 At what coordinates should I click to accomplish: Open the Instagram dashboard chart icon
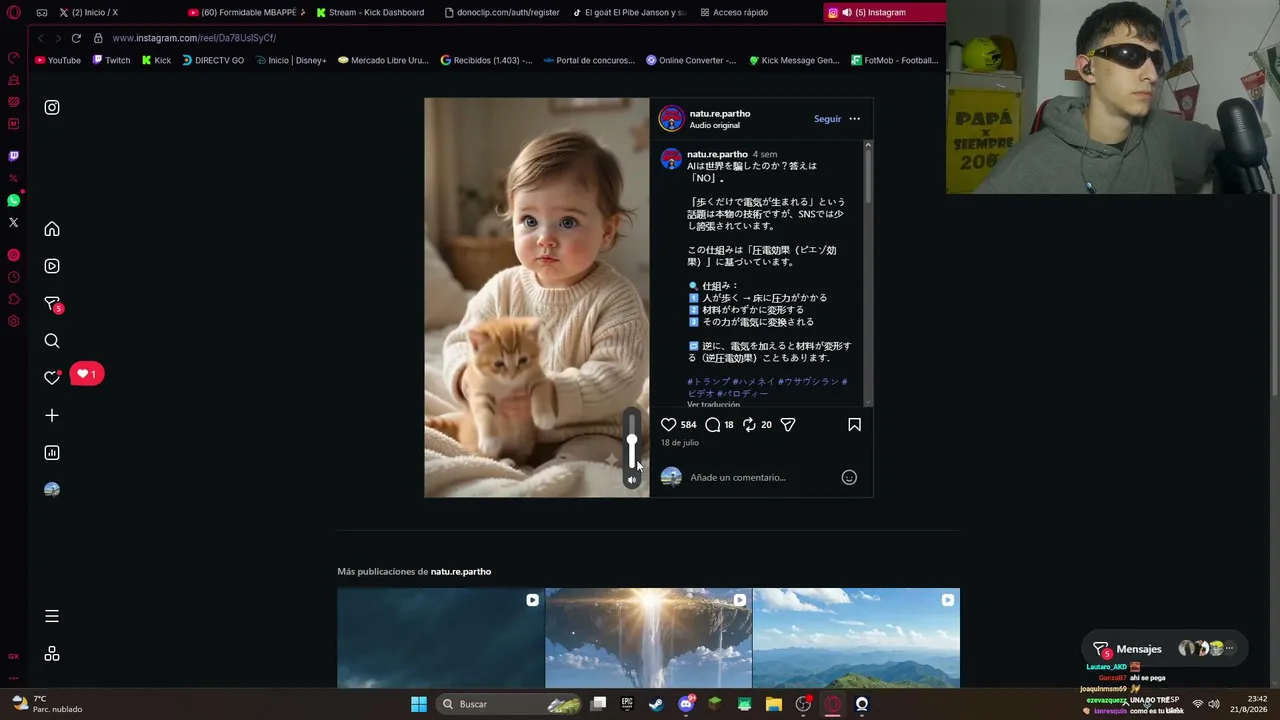[x=52, y=453]
